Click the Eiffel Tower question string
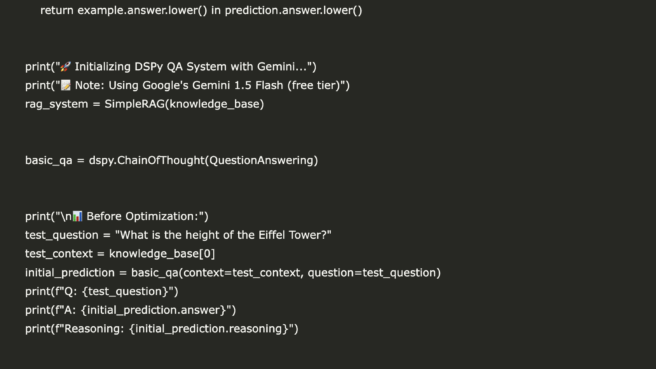This screenshot has width=656, height=369. point(223,235)
